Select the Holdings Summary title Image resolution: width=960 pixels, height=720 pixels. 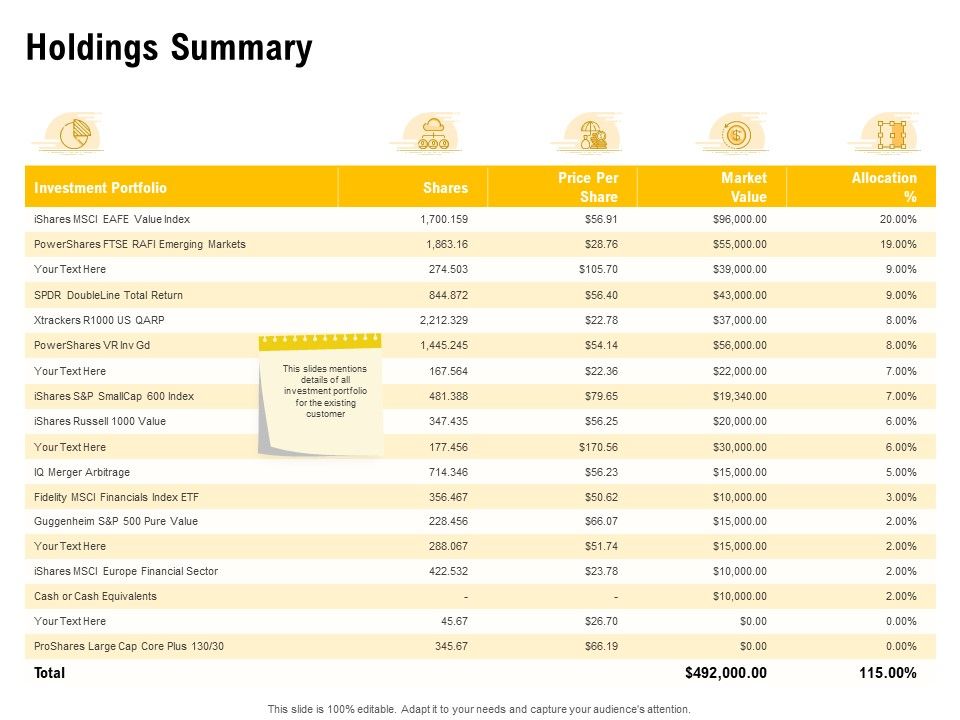click(x=169, y=48)
